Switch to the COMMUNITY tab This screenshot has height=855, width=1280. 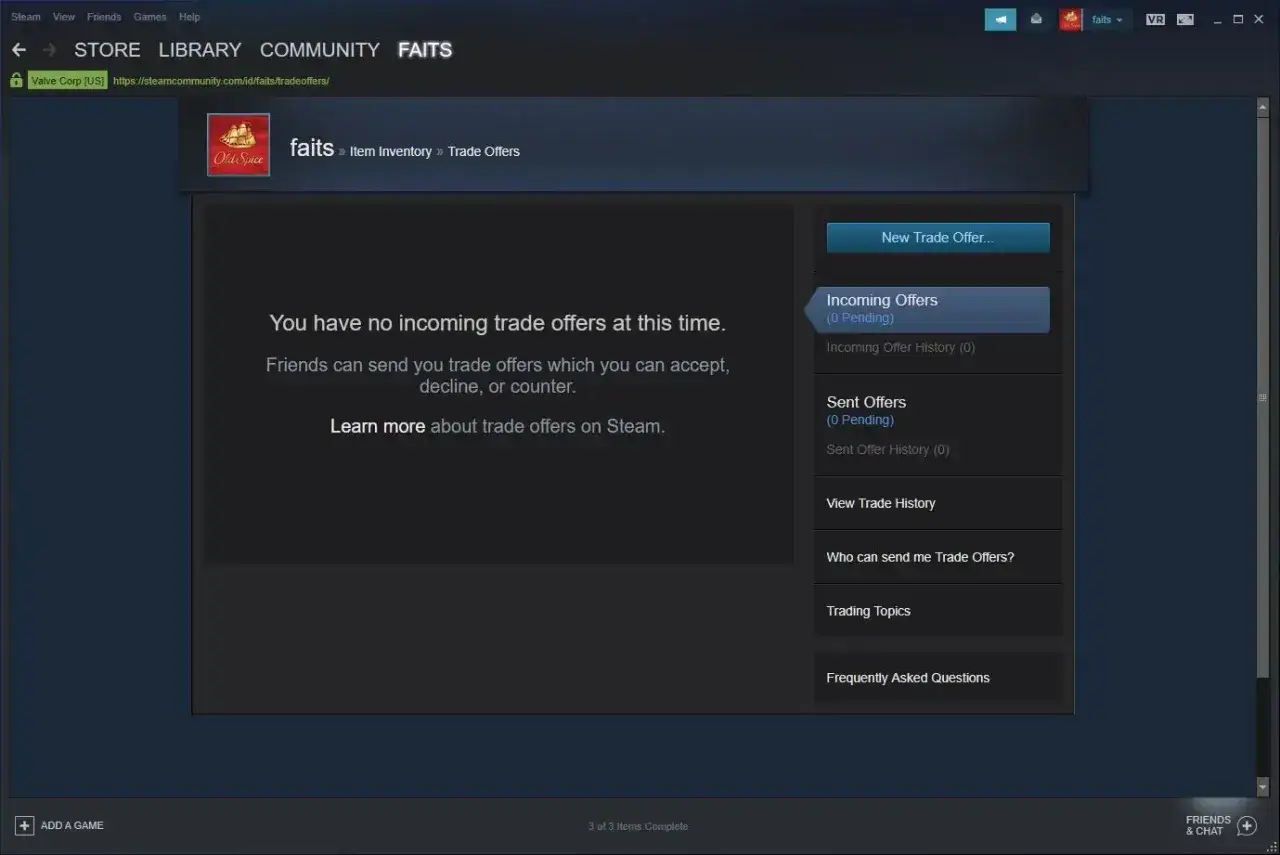(320, 50)
